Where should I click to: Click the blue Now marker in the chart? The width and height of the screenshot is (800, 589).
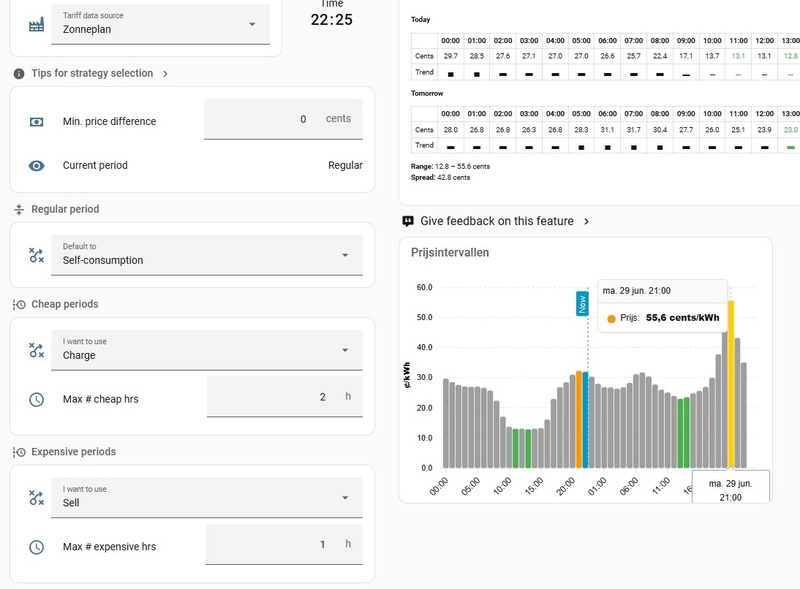582,304
